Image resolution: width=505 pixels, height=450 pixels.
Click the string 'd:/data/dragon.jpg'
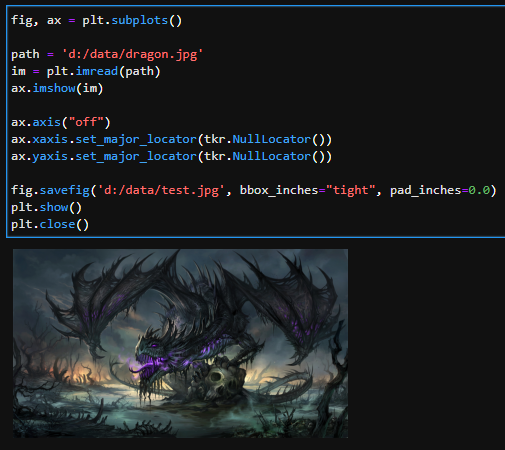click(132, 54)
